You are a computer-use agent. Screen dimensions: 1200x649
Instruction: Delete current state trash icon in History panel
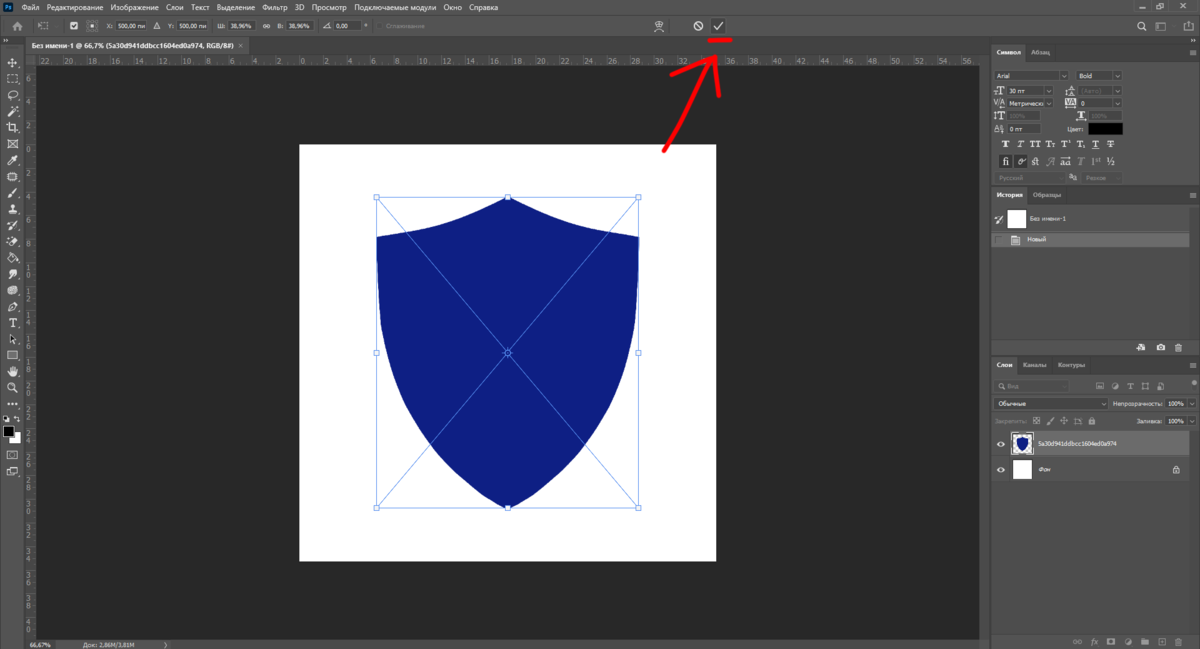click(x=1178, y=347)
